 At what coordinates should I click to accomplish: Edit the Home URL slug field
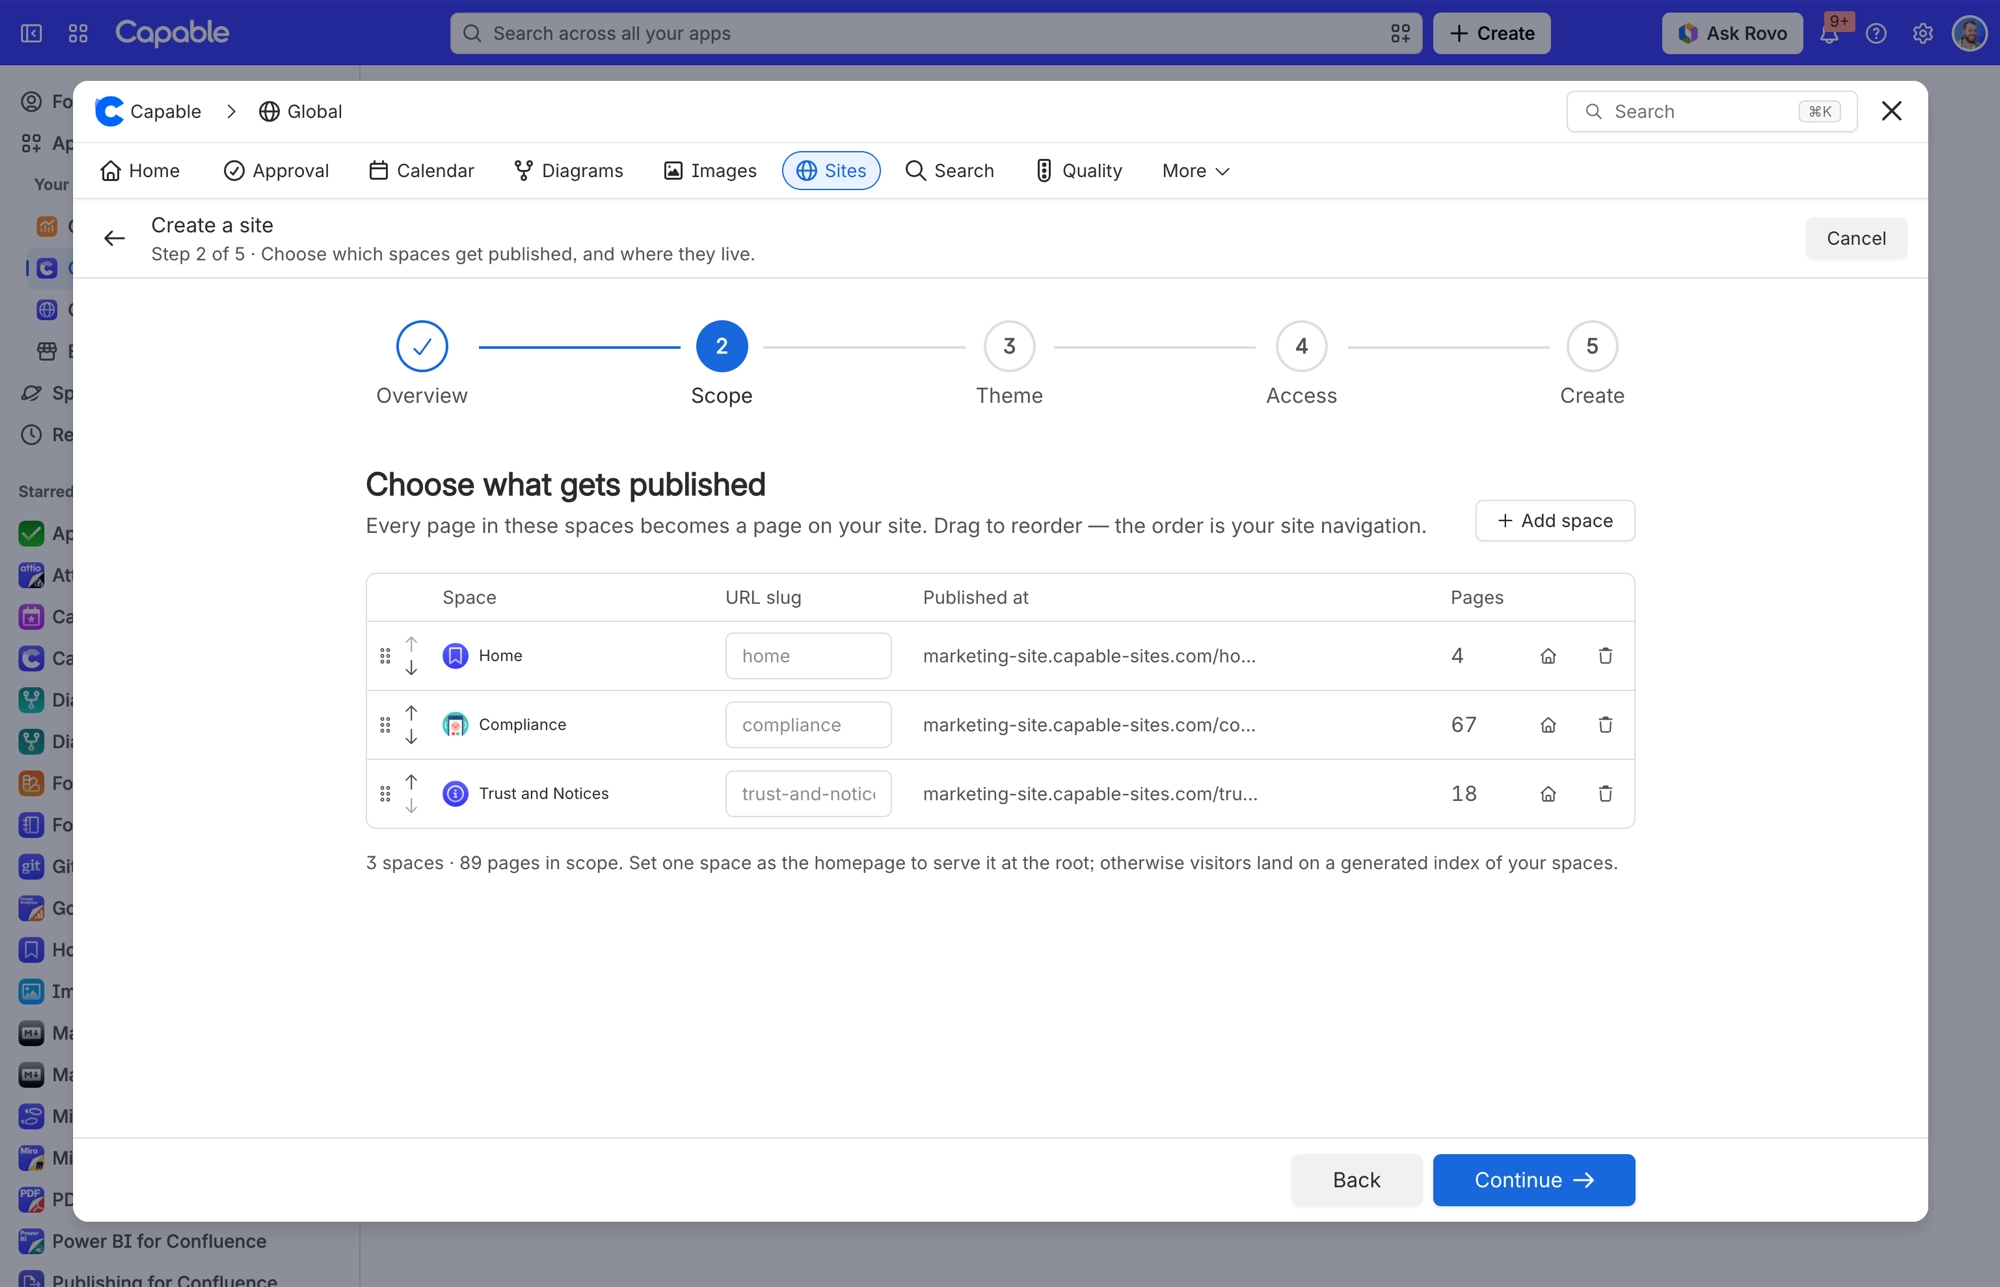pos(808,656)
